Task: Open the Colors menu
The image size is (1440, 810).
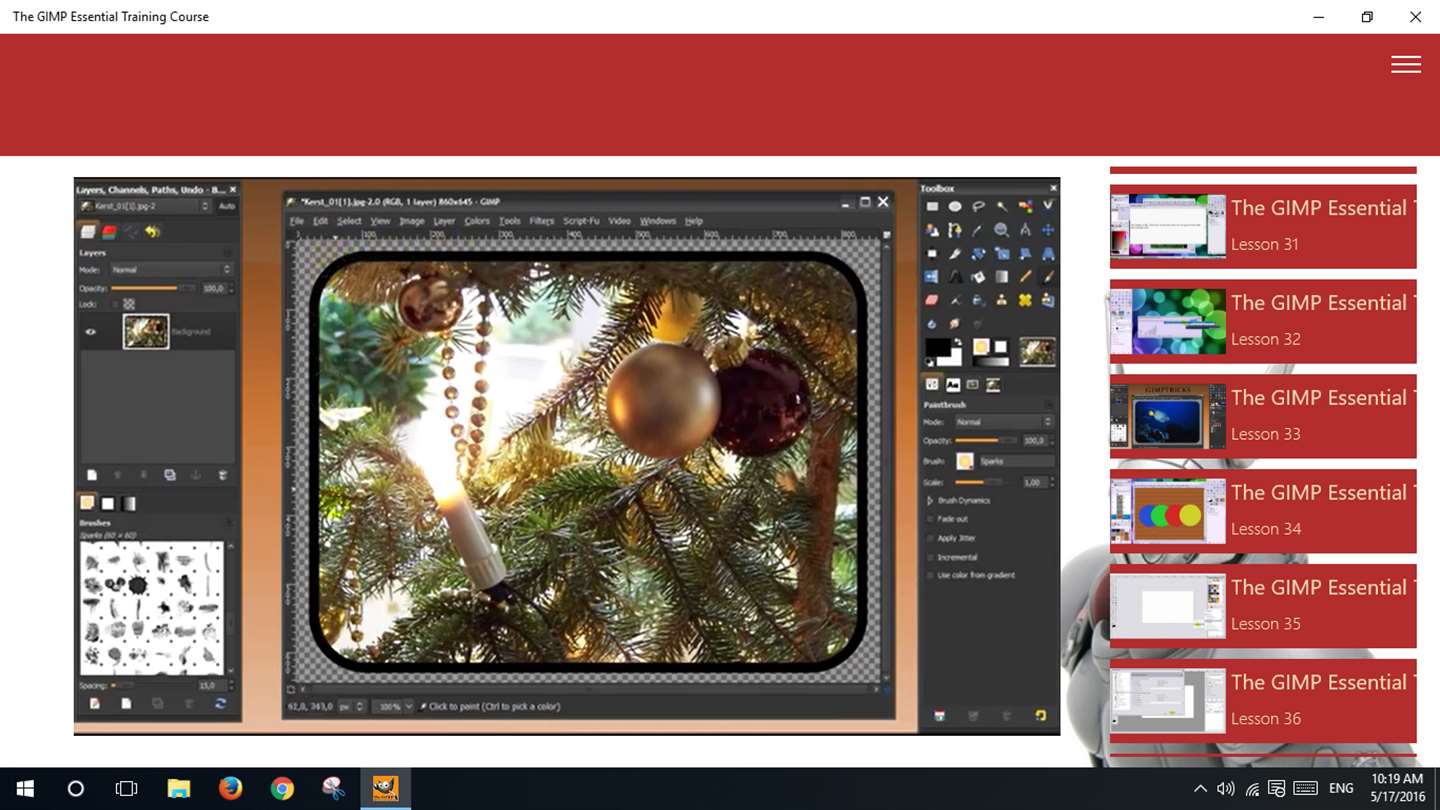Action: click(477, 221)
